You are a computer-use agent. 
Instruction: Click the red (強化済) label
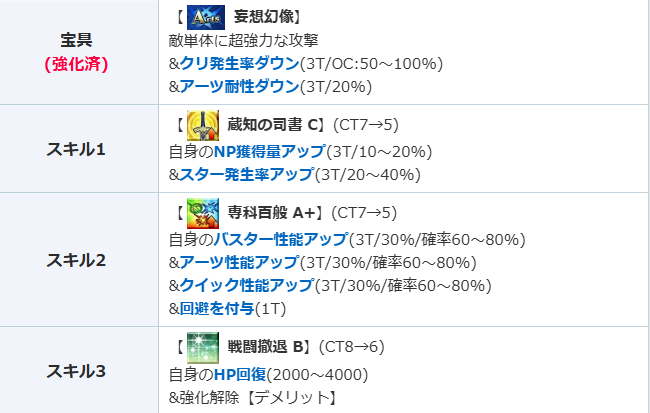pos(76,64)
